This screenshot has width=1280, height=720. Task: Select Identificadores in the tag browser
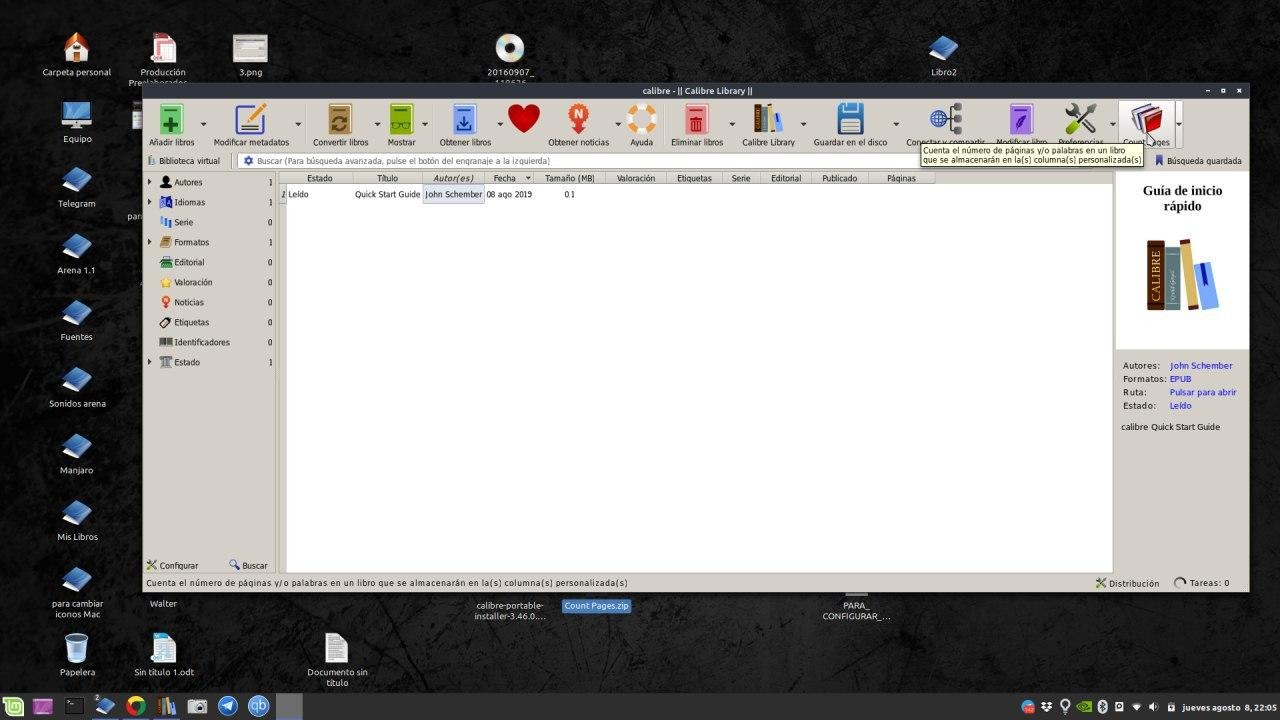pos(202,342)
